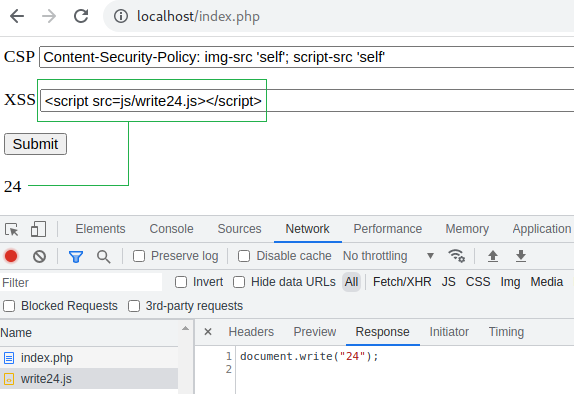
Task: Clear the network log
Action: coord(39,256)
